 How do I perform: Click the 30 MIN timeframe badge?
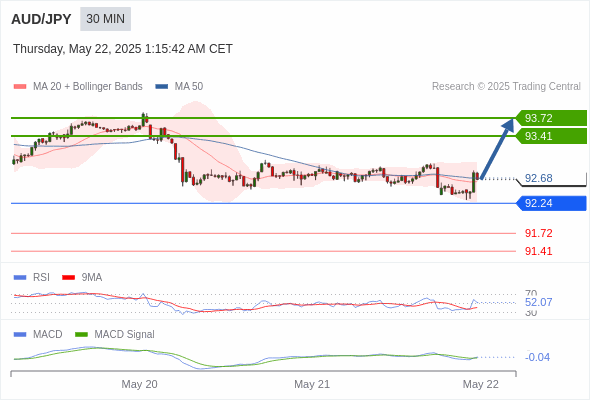pos(105,19)
